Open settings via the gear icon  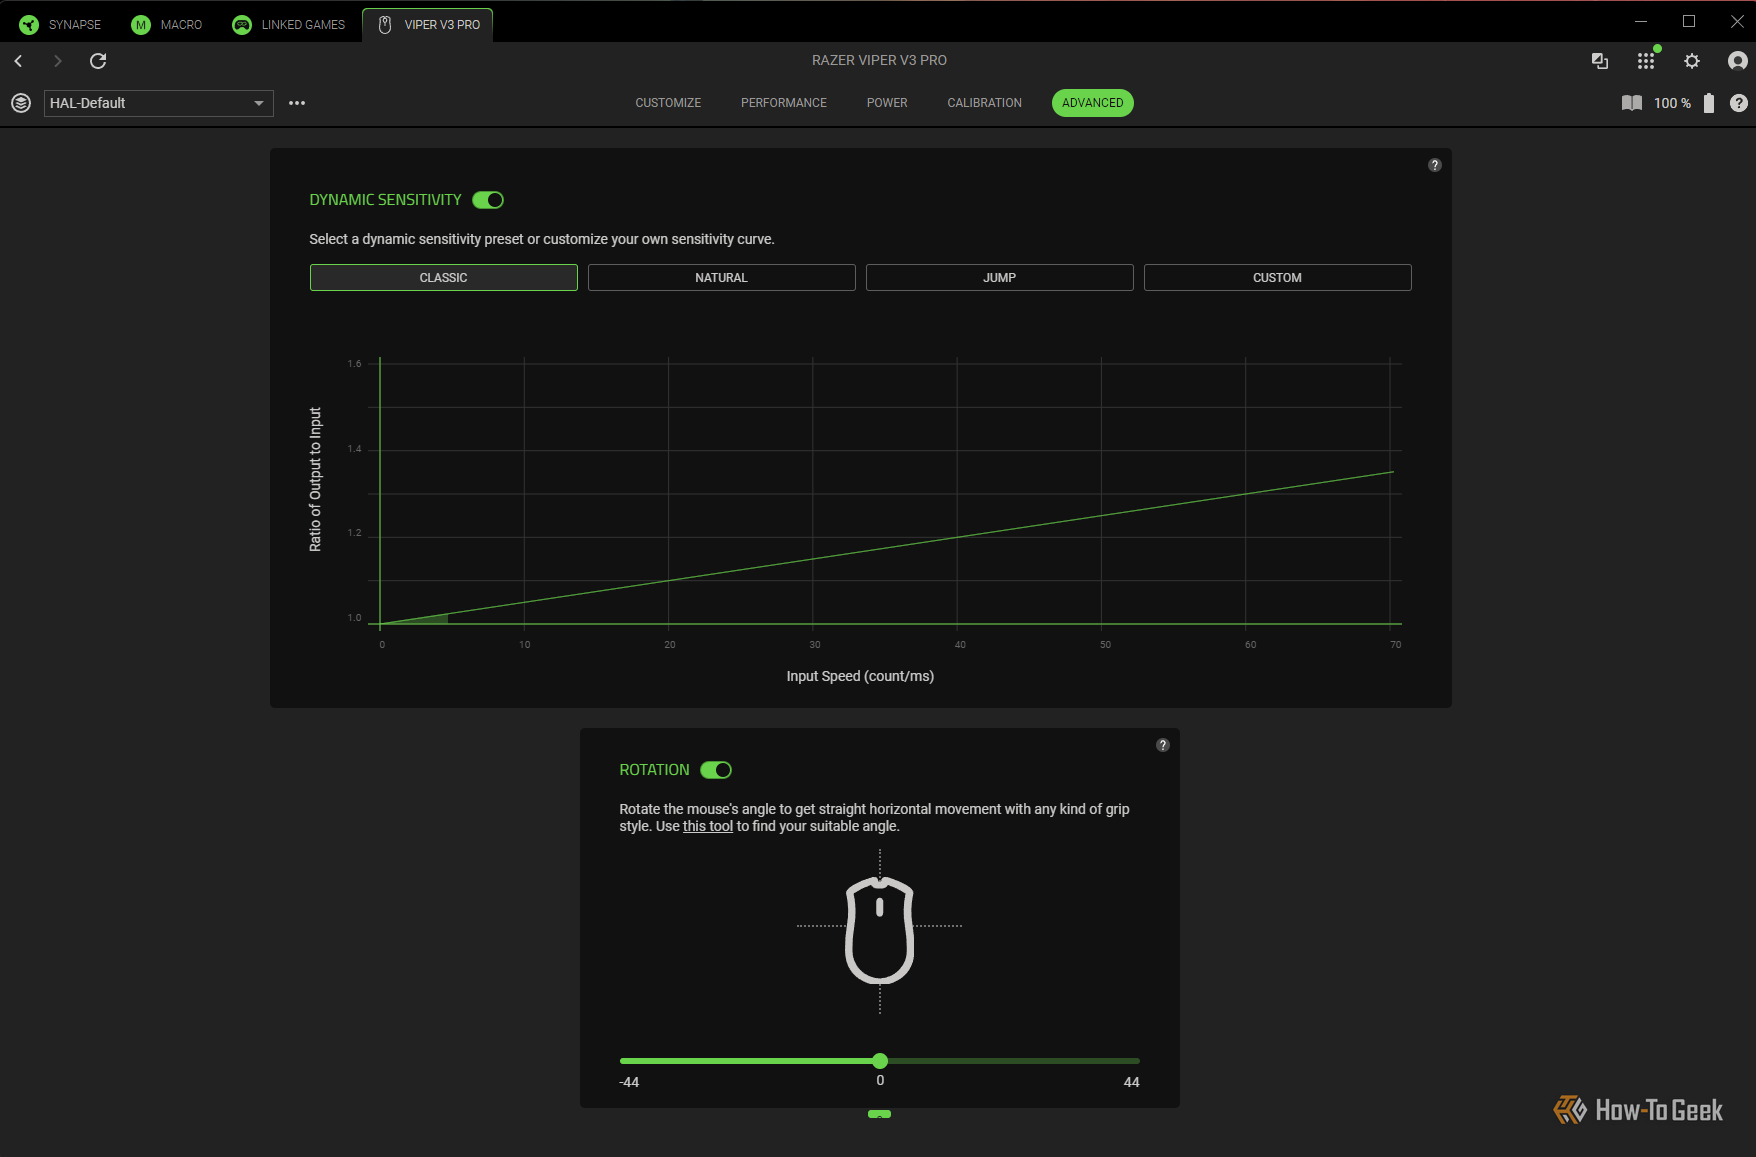(x=1691, y=61)
